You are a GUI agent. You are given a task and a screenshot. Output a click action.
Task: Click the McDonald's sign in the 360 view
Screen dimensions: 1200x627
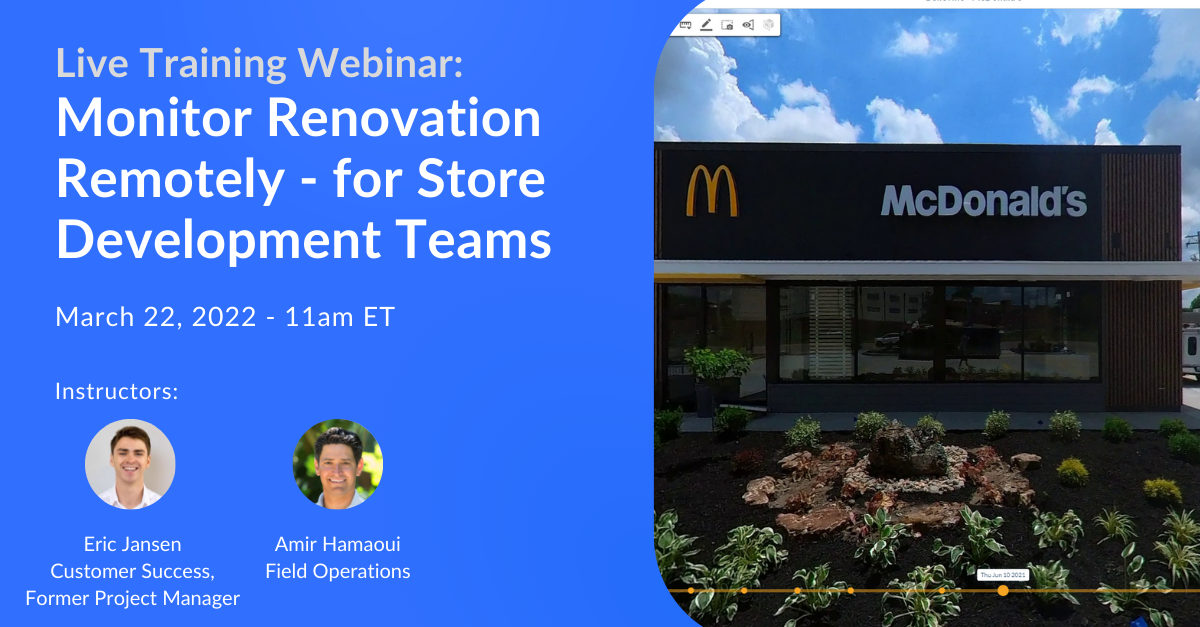pos(983,200)
